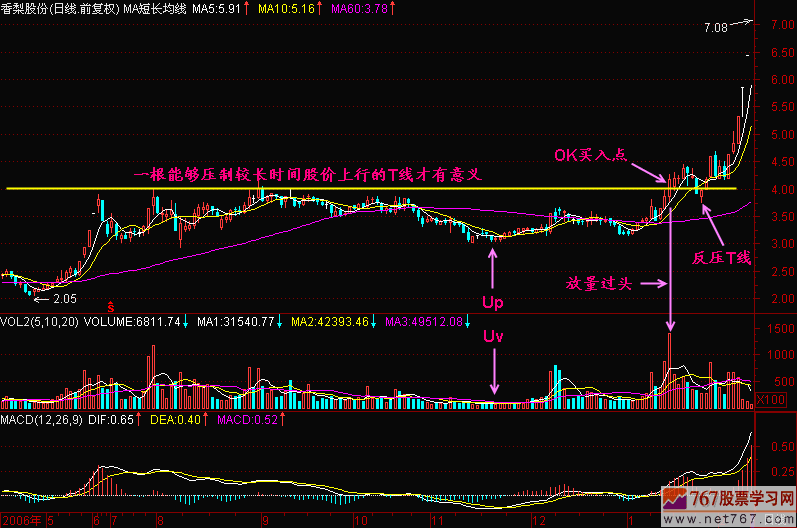797x528 pixels.
Task: Select the 香梨股份 stock title label
Action: click(x=28, y=8)
